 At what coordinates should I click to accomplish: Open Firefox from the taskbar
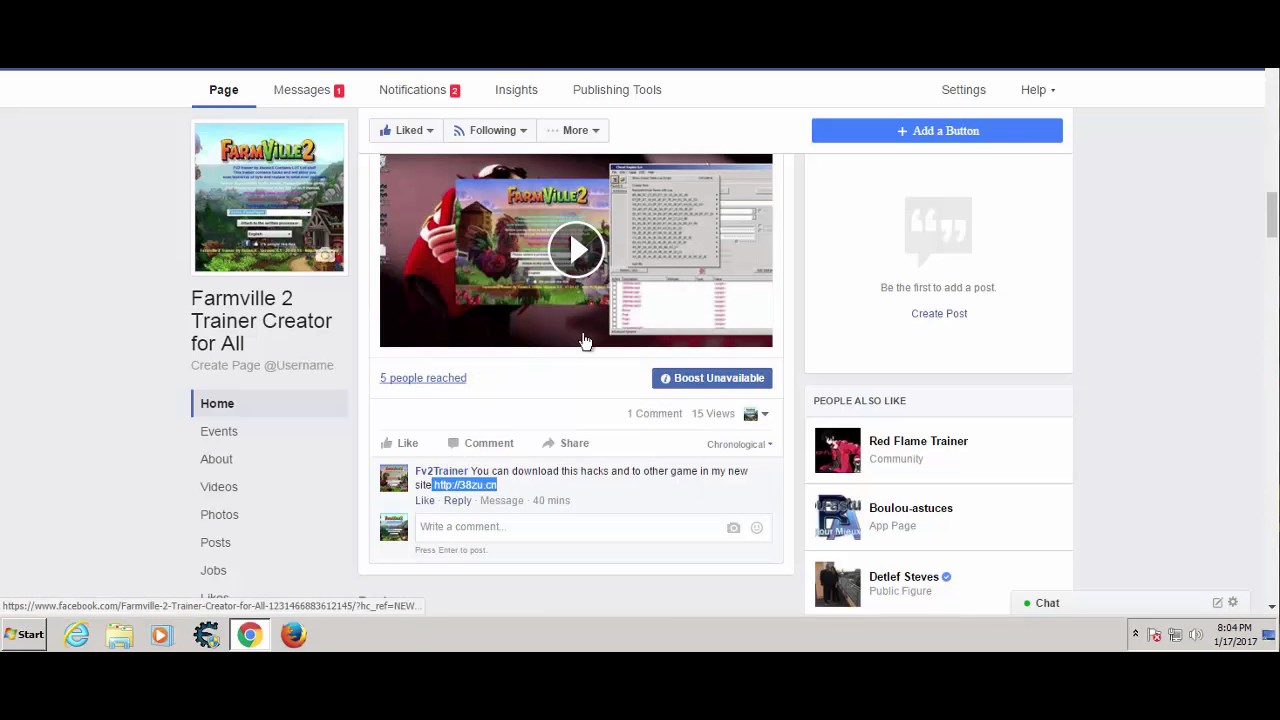pyautogui.click(x=293, y=635)
